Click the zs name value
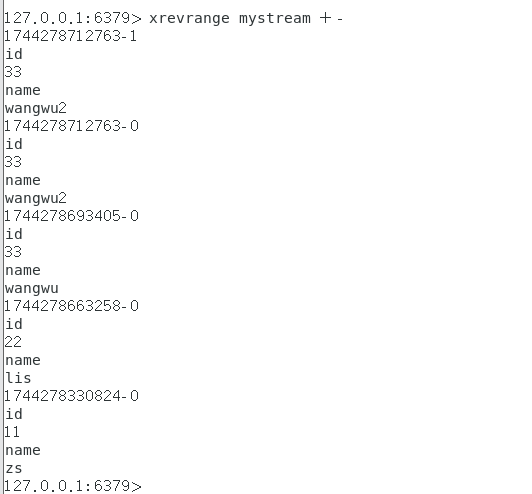Viewport: 532px width, 494px height. pos(14,469)
